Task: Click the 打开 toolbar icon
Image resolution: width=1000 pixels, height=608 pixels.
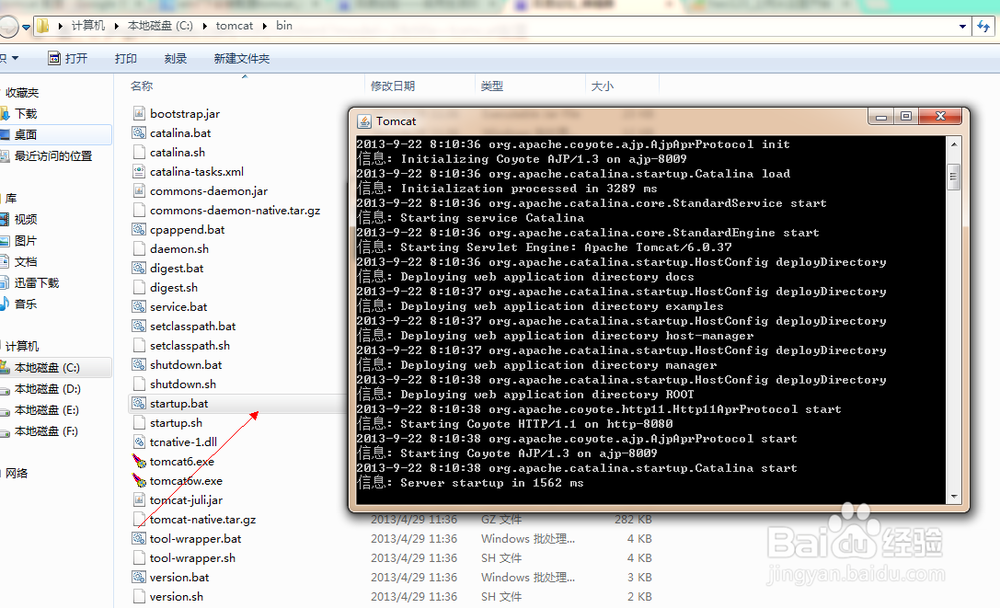Action: point(54,59)
